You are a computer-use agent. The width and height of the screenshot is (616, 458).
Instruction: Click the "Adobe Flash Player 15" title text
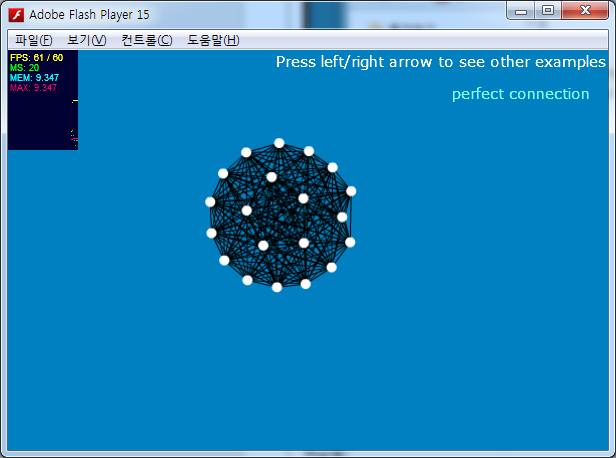point(89,14)
